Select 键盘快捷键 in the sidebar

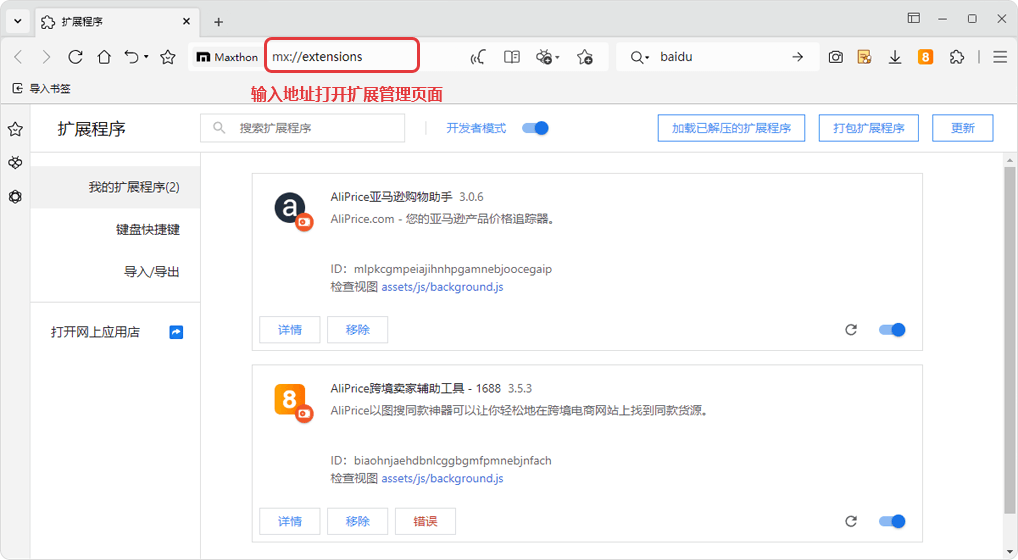point(147,230)
